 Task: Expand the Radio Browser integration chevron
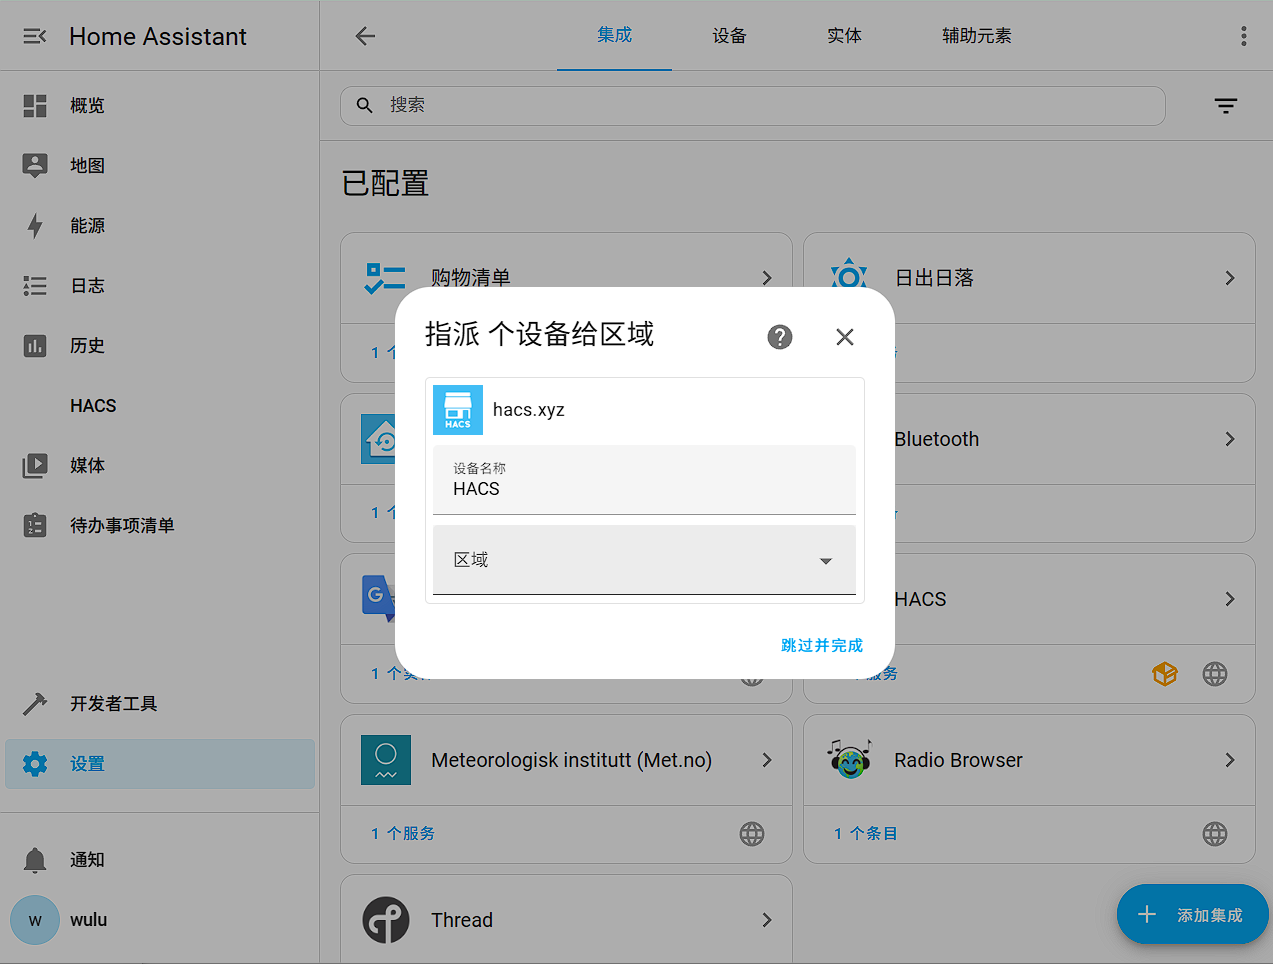click(1230, 760)
